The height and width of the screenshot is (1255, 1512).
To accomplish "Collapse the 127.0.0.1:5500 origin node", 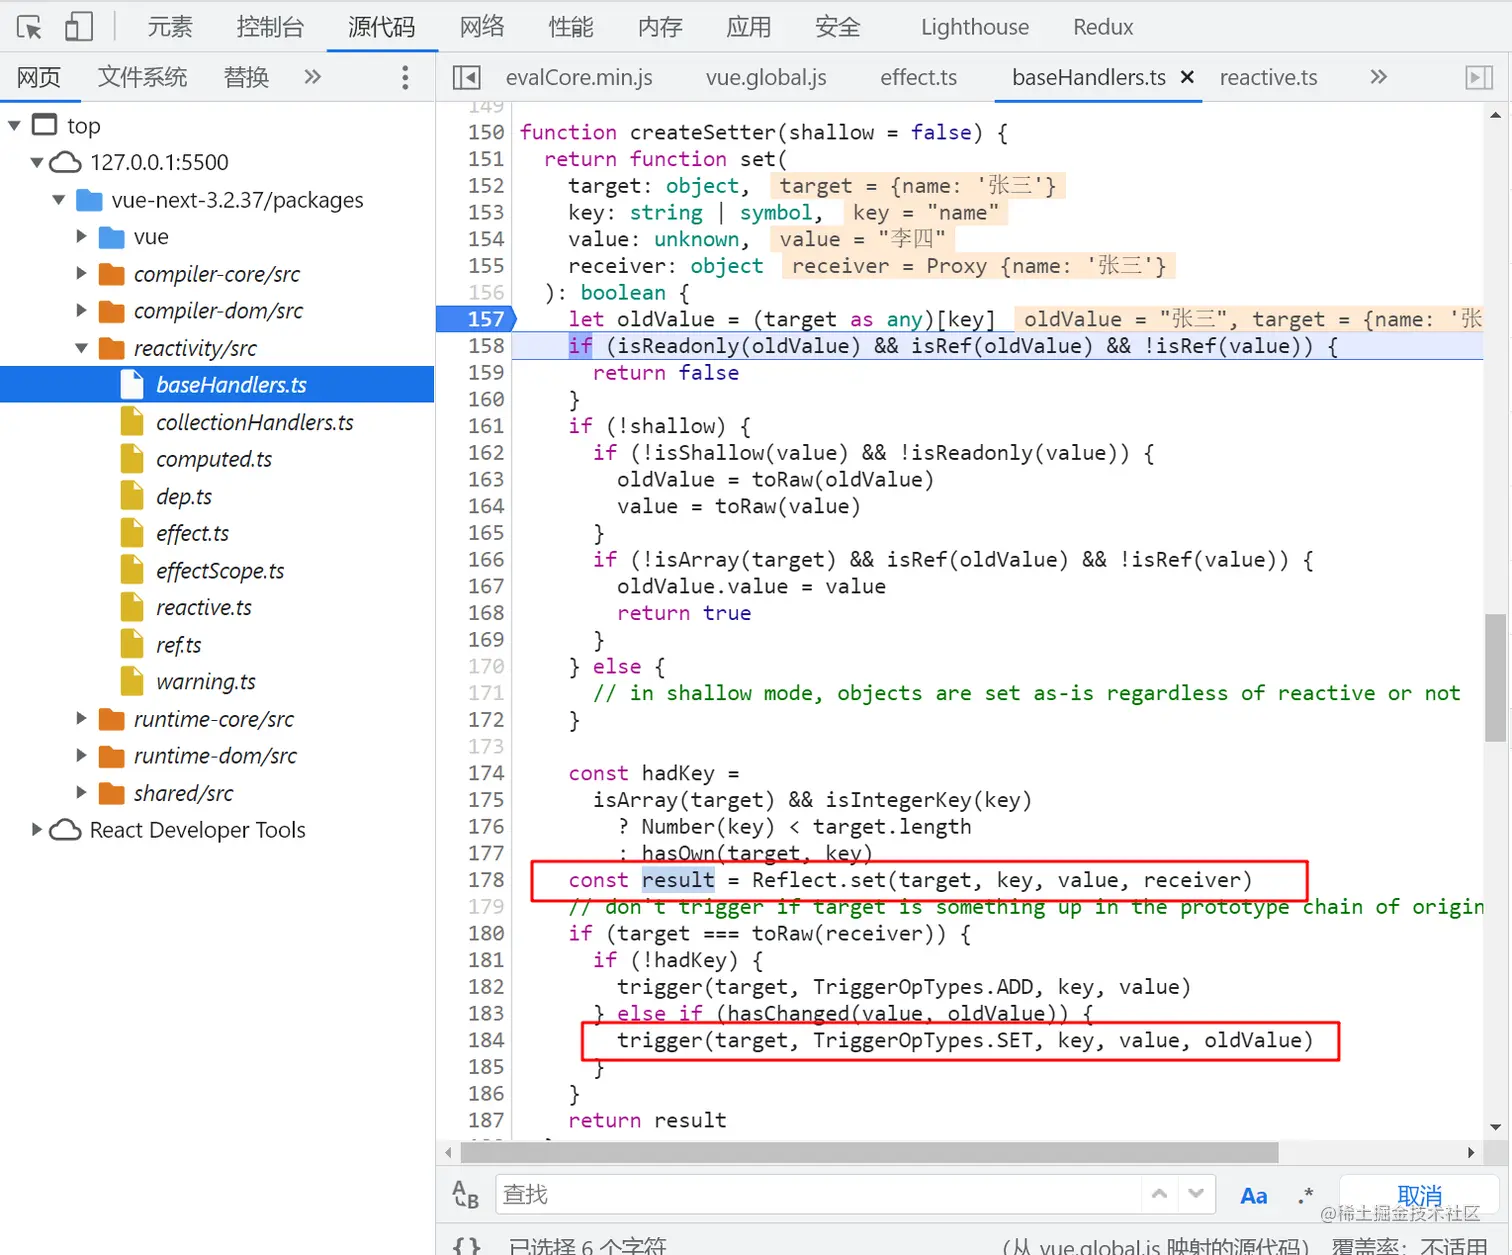I will (37, 162).
